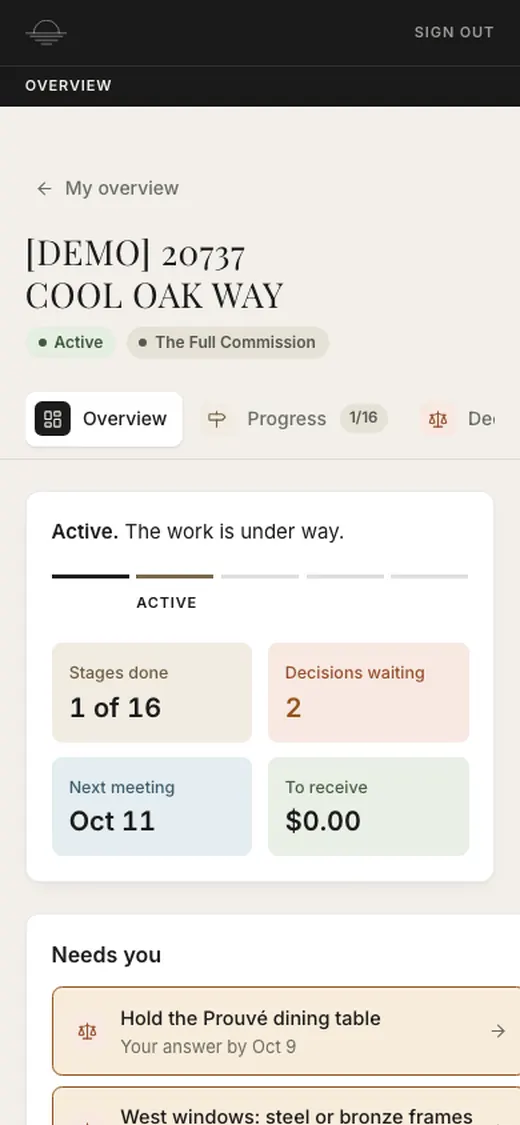Open West windows steel or bronze frames item

(x=285, y=1106)
